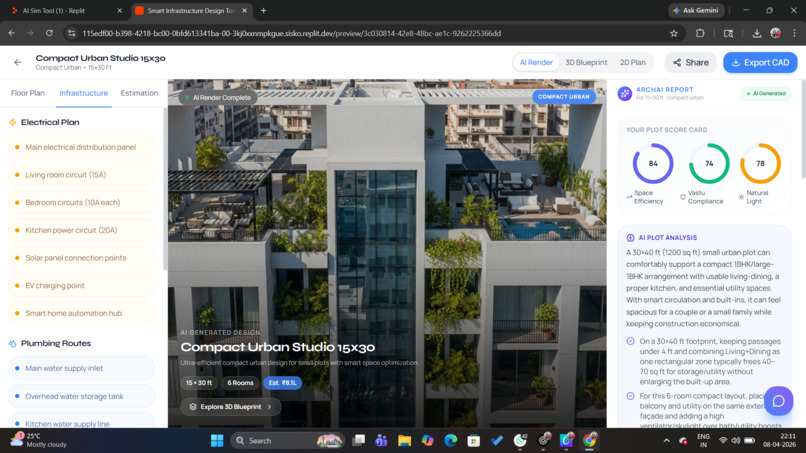Open File Explorer from taskbar
Viewport: 806px width, 453px height.
(404, 441)
